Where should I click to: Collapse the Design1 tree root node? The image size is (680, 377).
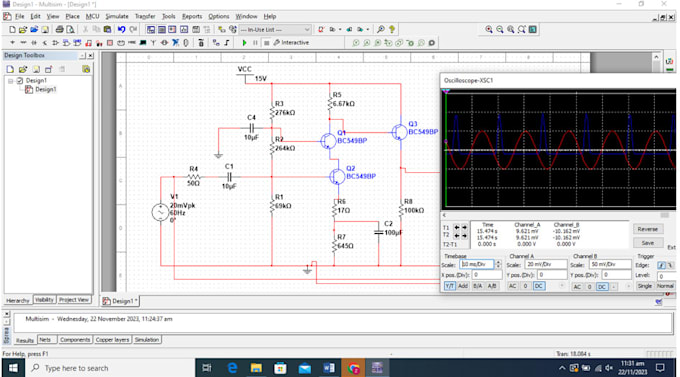[11, 81]
